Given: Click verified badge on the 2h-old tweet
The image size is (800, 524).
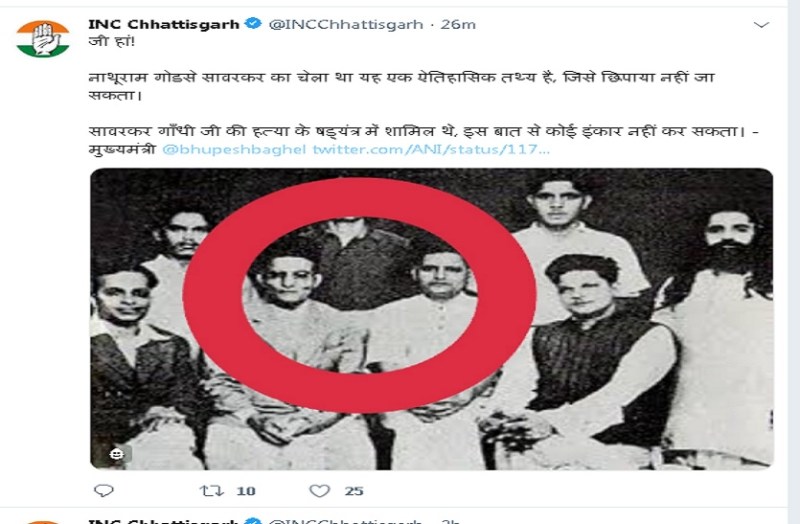Looking at the screenshot, I should click(x=254, y=521).
